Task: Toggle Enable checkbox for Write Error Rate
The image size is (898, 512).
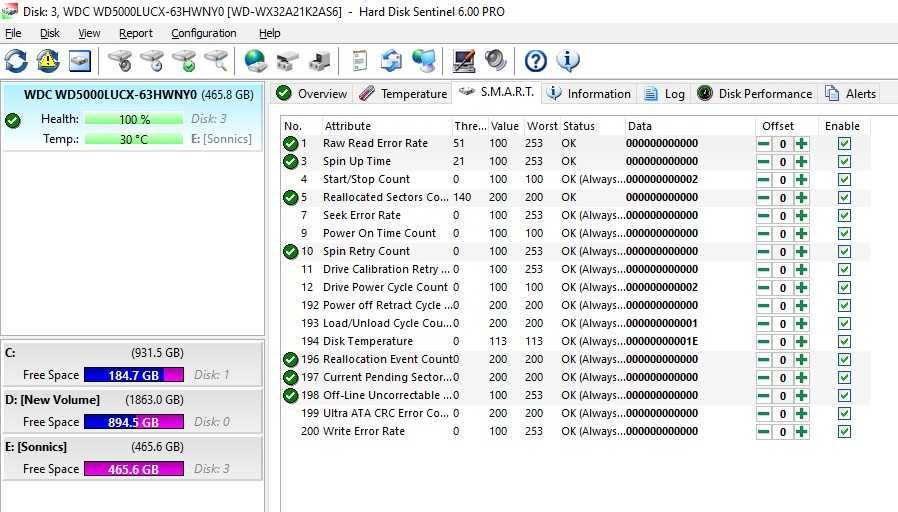Action: coord(844,432)
